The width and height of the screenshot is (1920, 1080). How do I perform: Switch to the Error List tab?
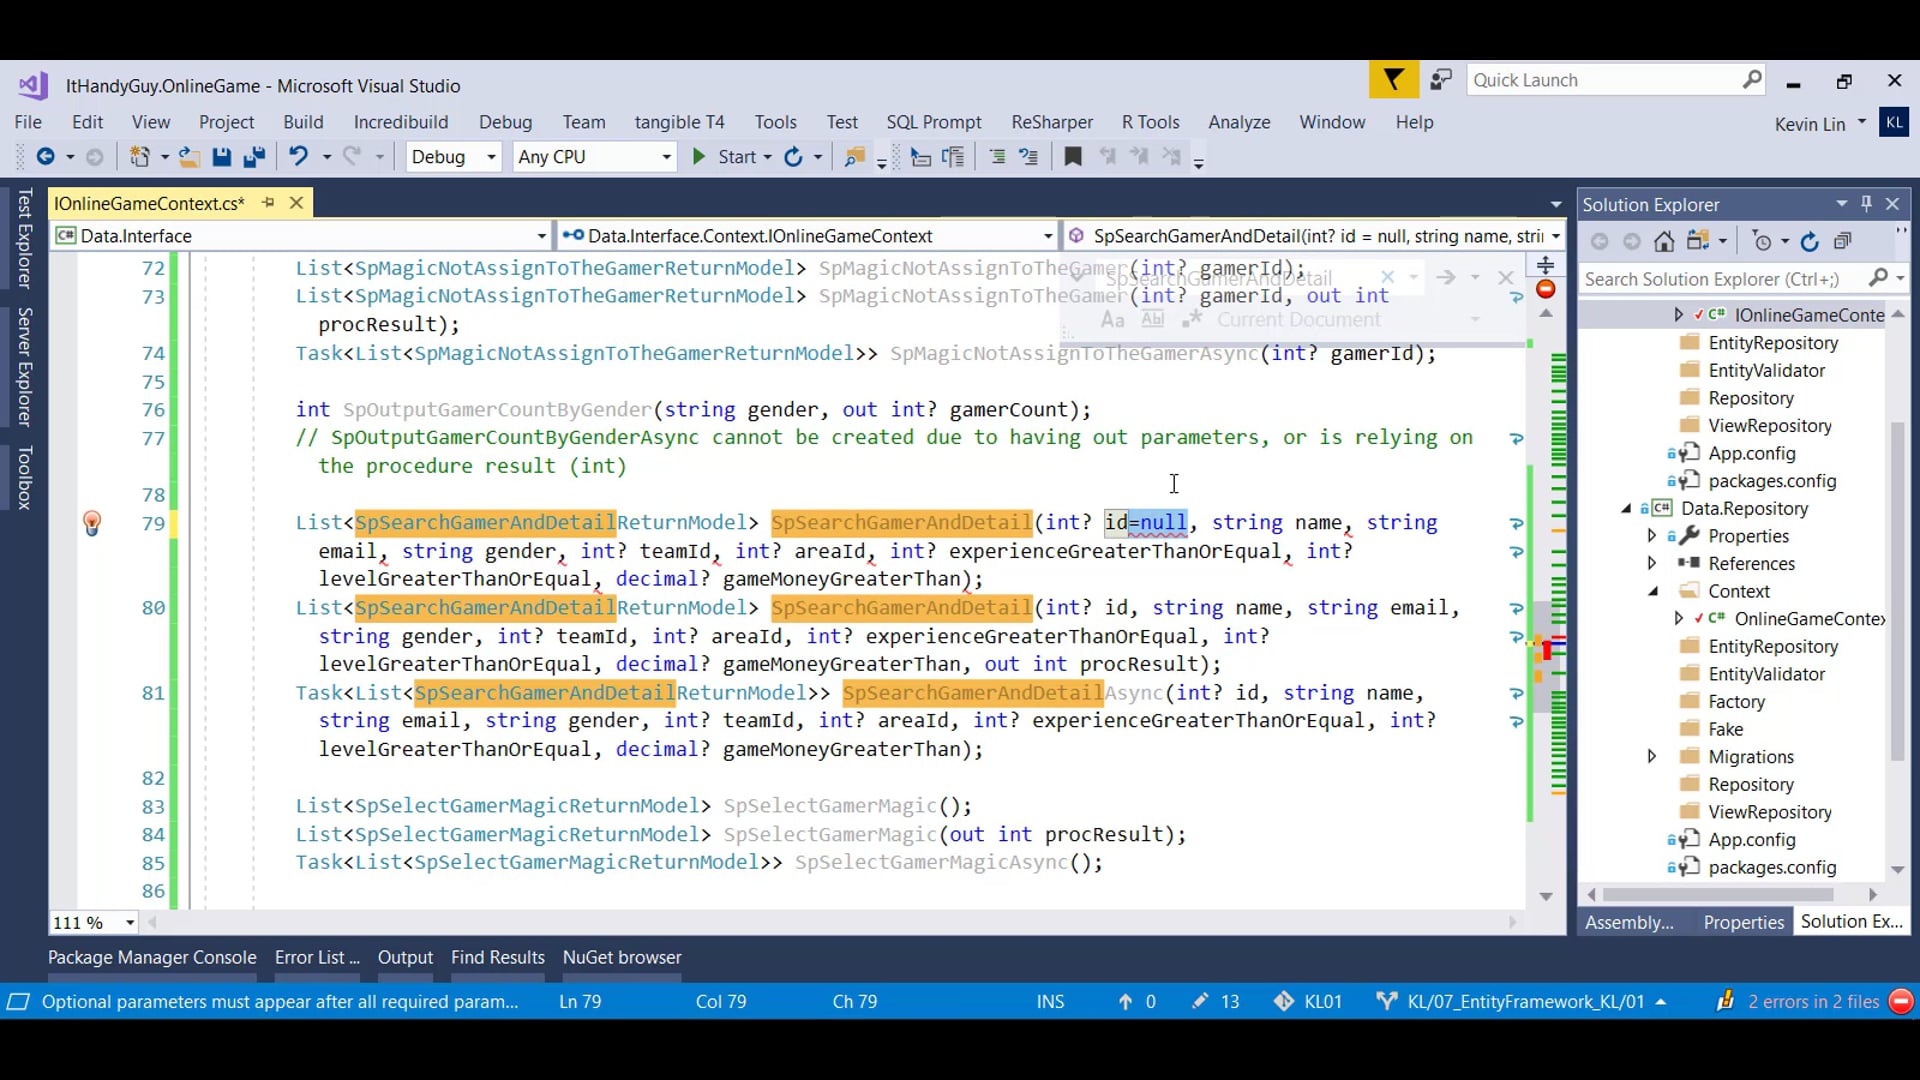click(x=316, y=957)
